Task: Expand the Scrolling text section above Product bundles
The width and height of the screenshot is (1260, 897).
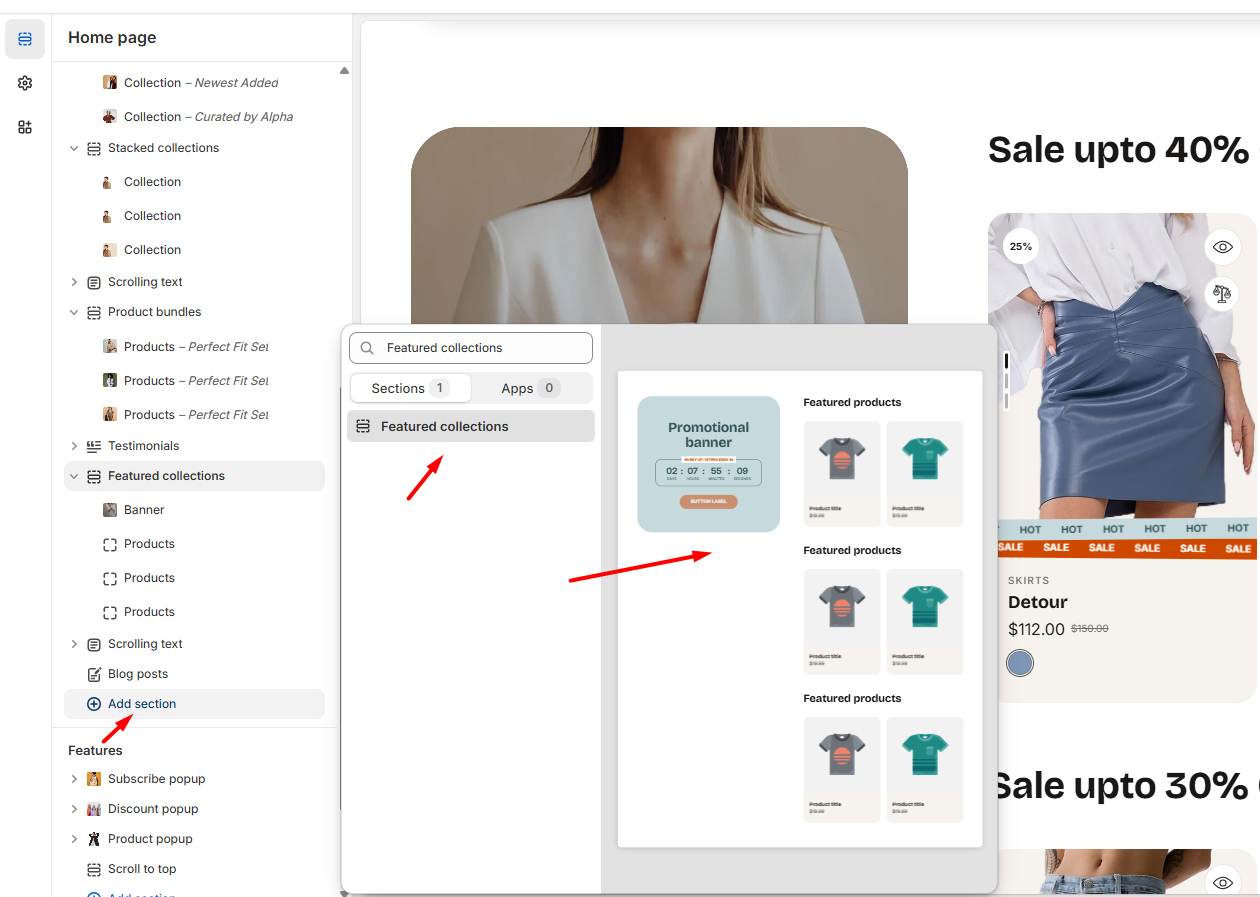Action: click(x=74, y=282)
